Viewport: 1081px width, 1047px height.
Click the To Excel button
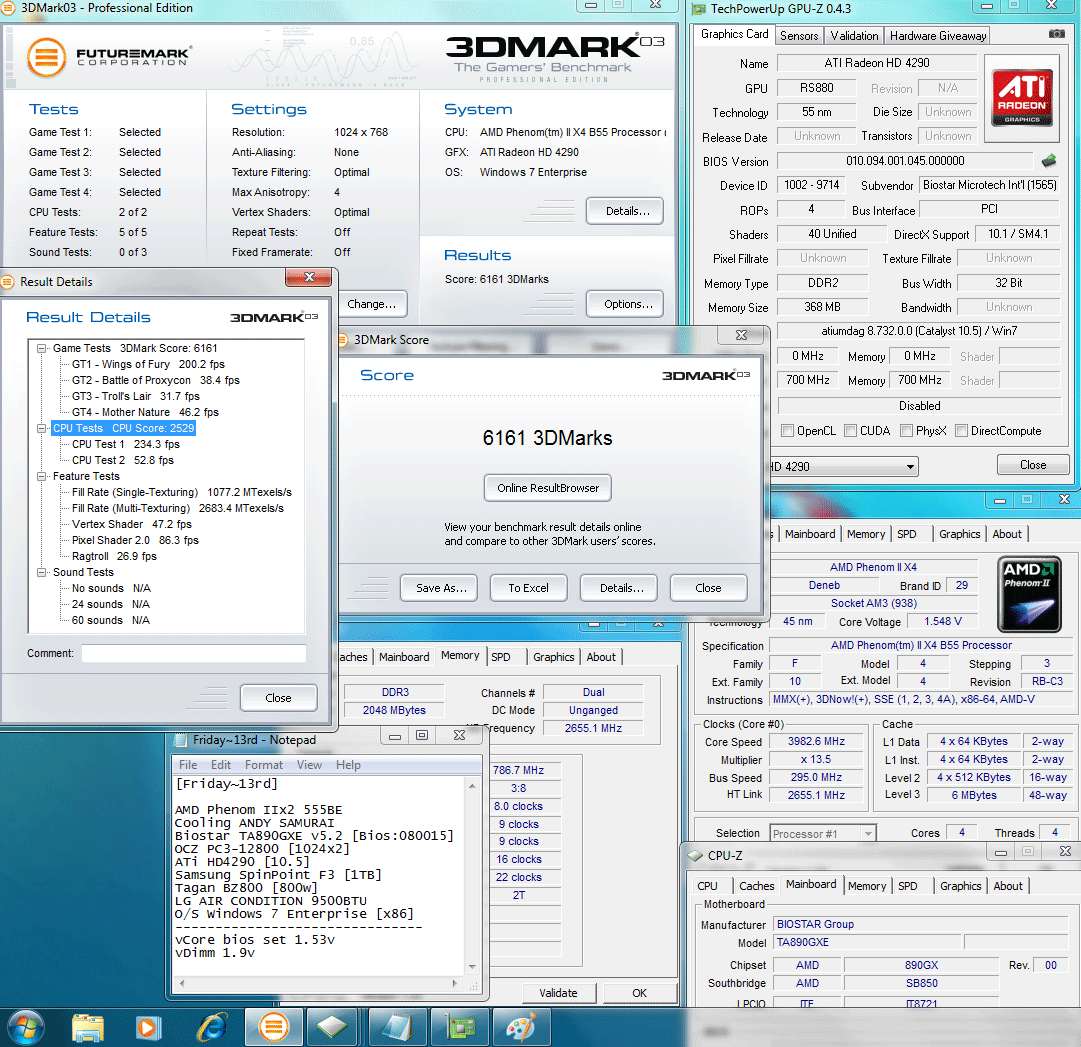coord(528,588)
